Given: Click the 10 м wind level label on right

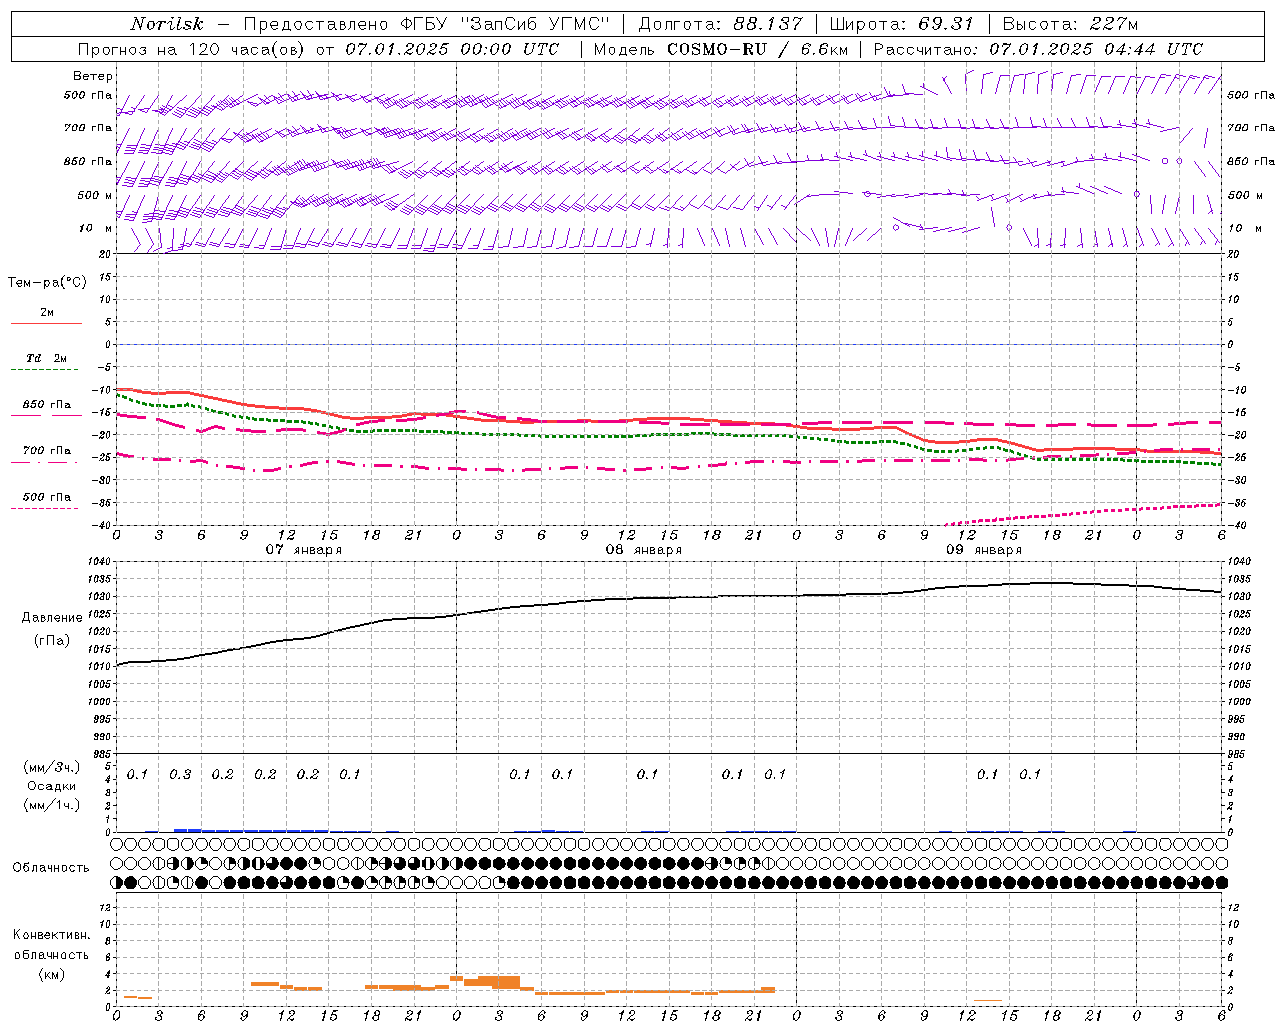Looking at the screenshot, I should coord(1245,229).
